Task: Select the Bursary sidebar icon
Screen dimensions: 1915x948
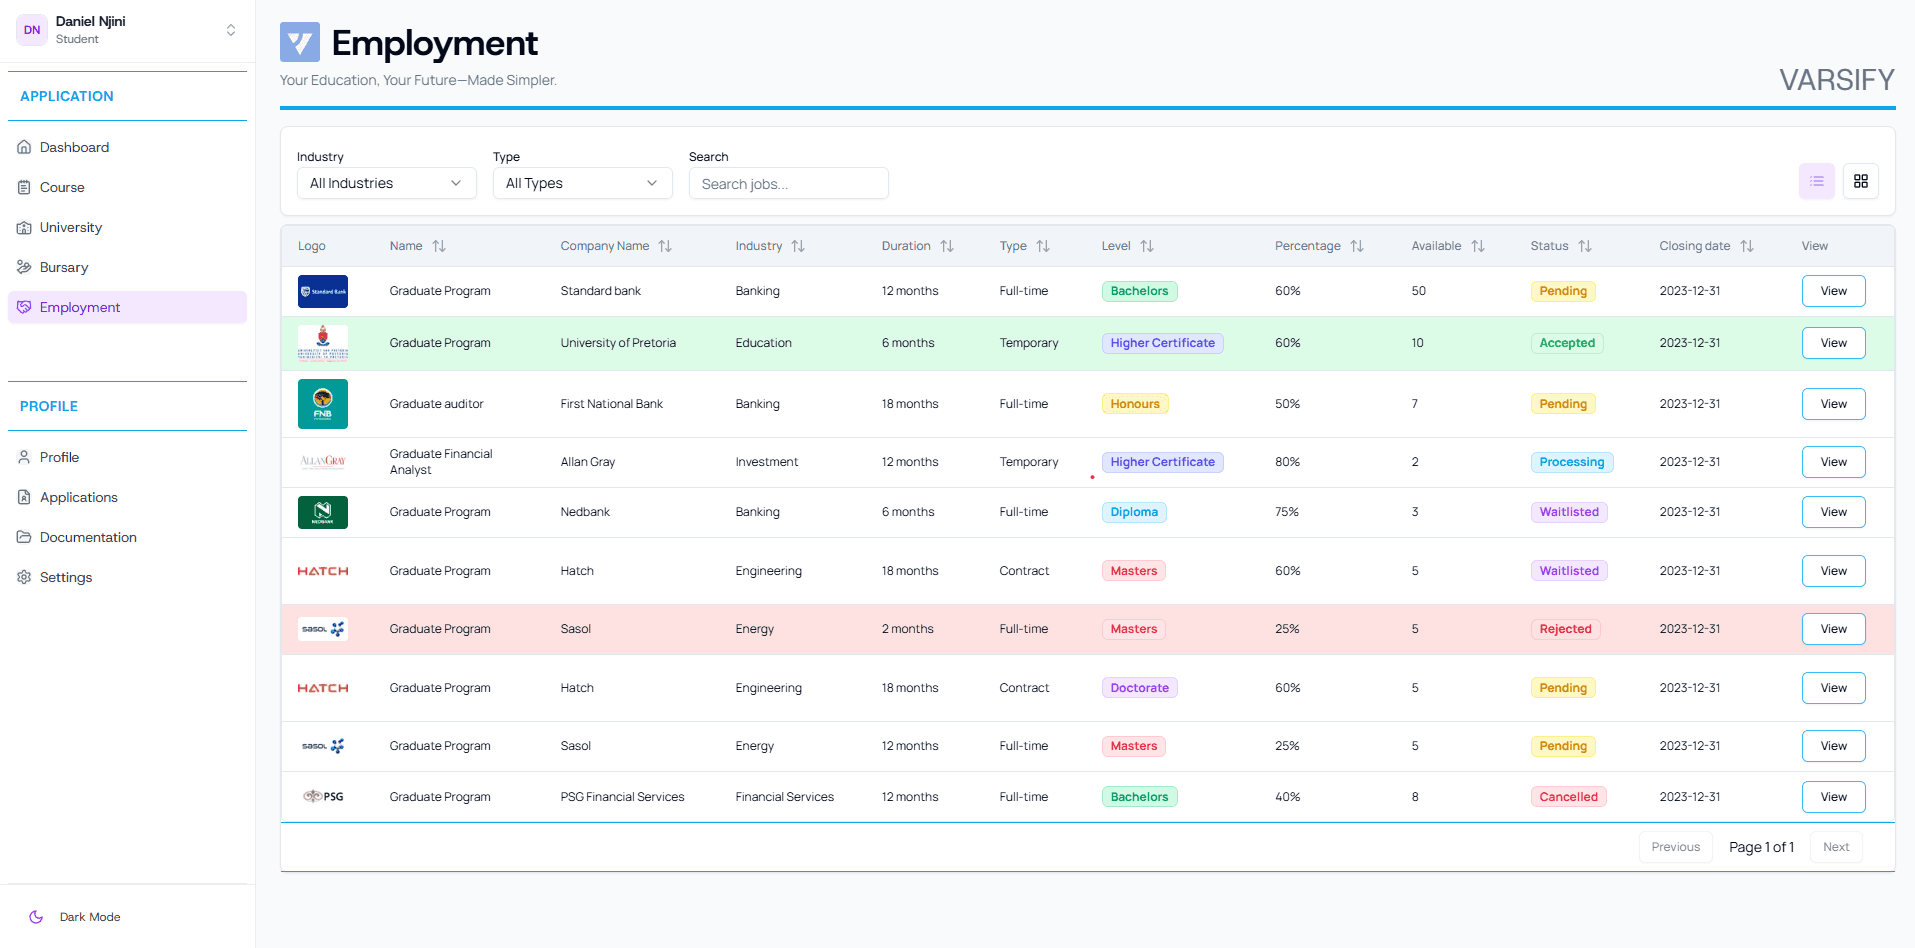Action: (x=24, y=267)
